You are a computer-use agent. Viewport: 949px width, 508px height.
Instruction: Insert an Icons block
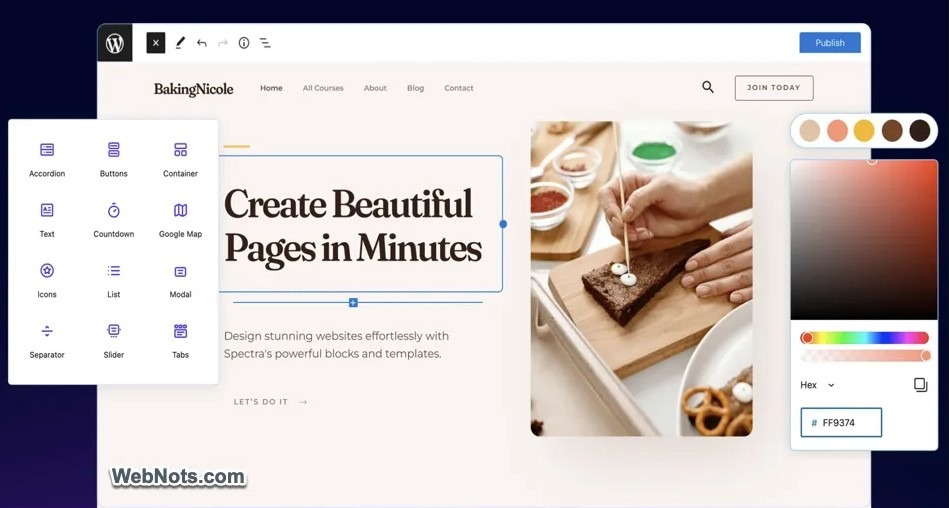(x=47, y=281)
